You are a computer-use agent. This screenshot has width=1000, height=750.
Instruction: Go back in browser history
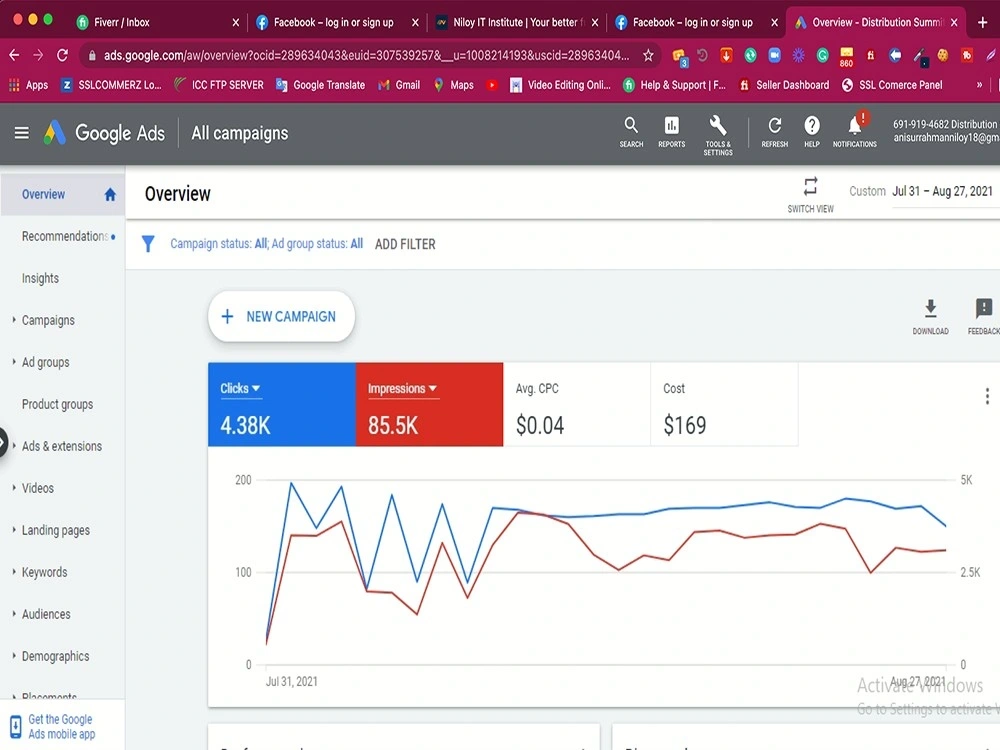[x=14, y=55]
